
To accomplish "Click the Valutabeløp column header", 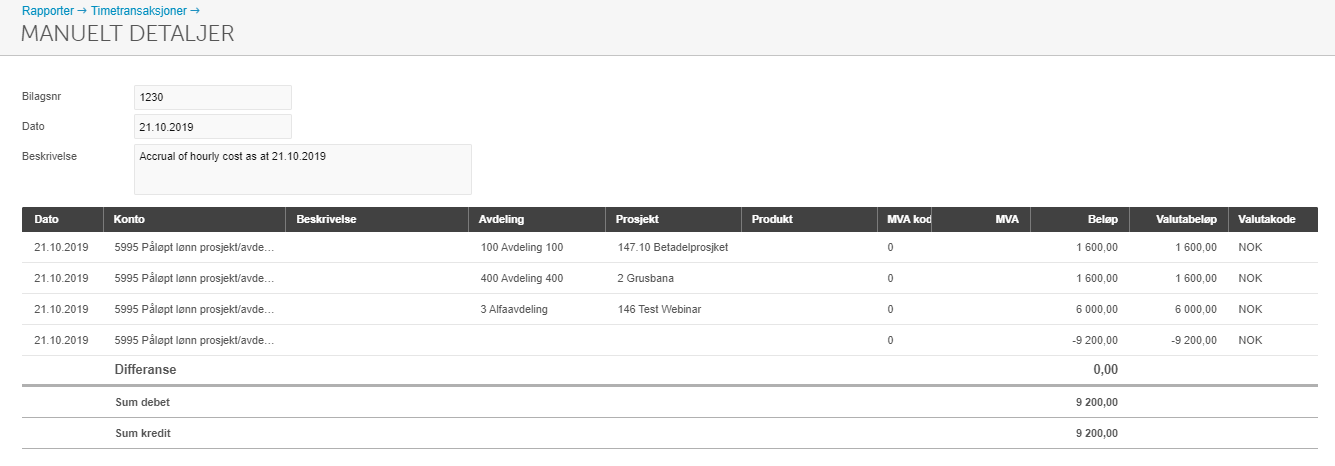I will [1179, 219].
